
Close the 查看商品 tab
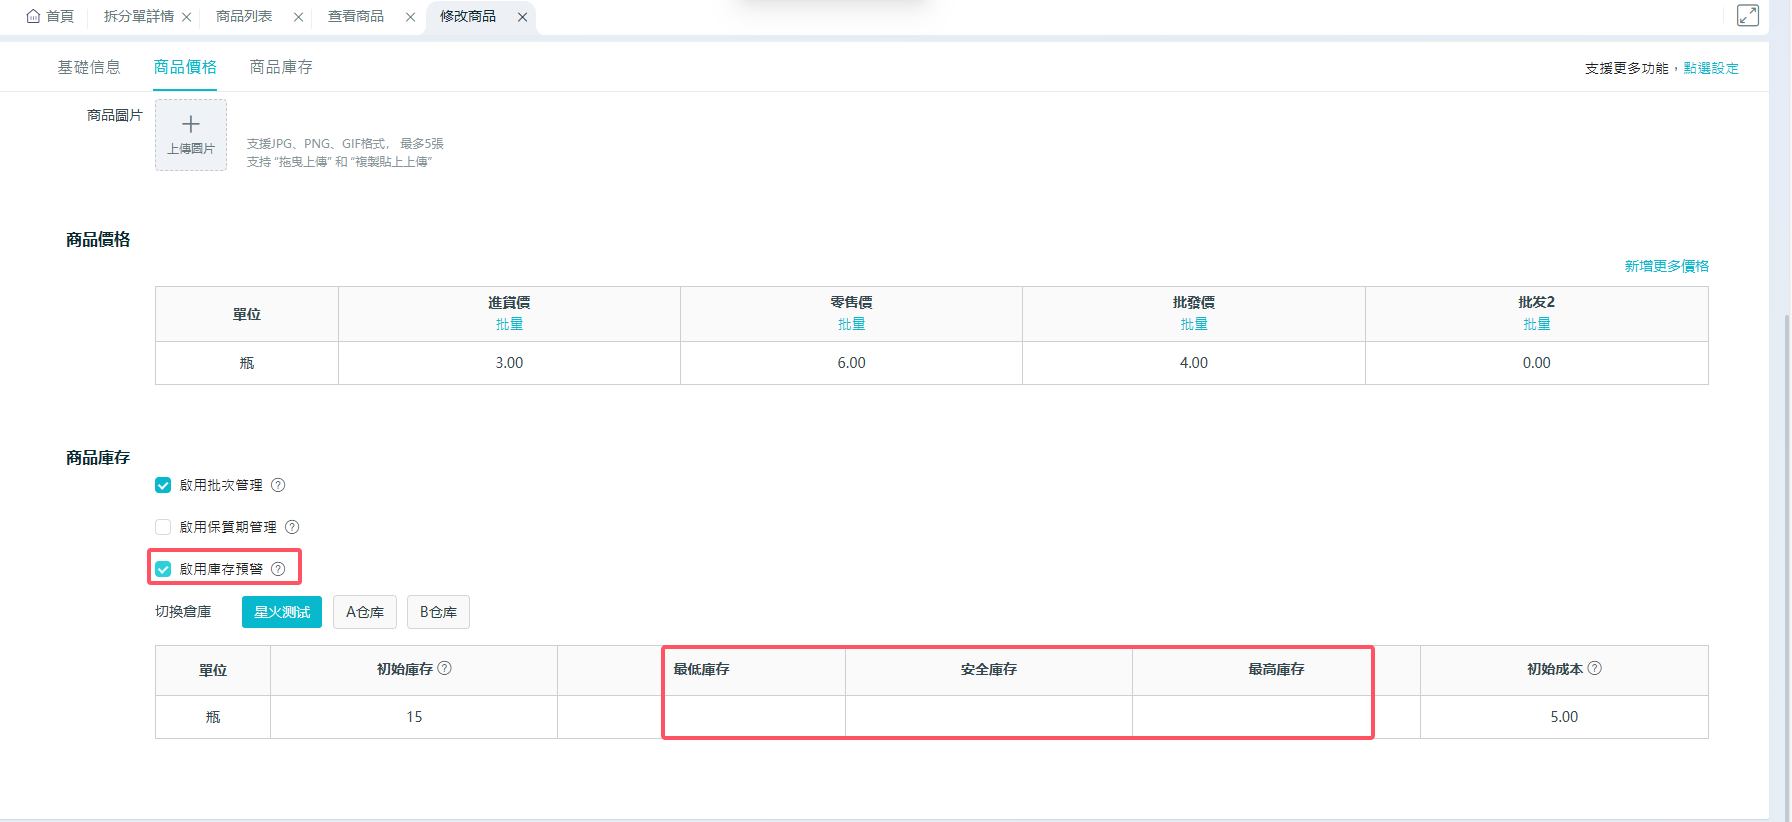click(410, 17)
